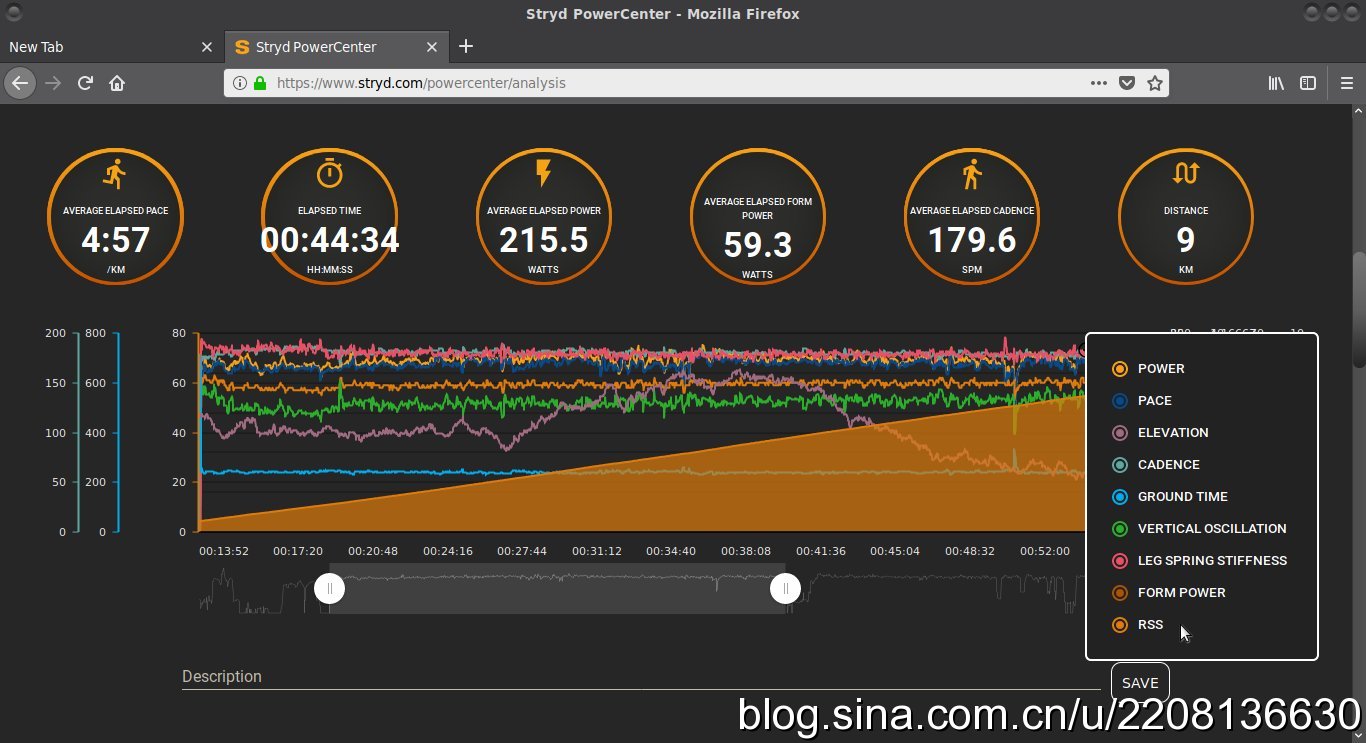Toggle the LEG SPRING STIFFNESS series
The height and width of the screenshot is (743, 1366).
click(1199, 561)
